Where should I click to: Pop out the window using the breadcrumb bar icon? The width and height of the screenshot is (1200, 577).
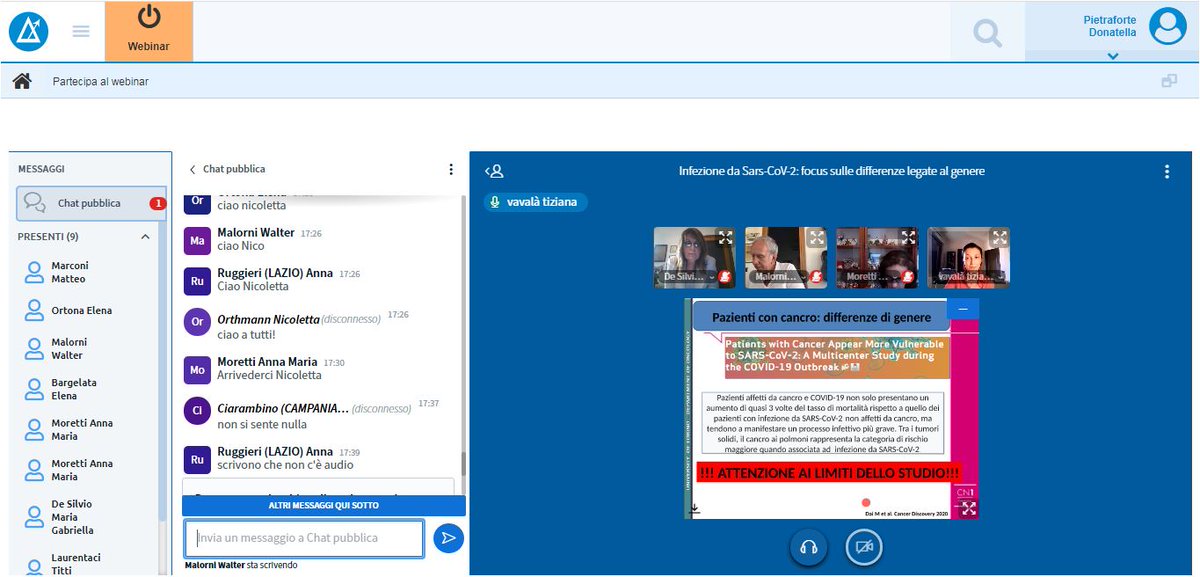click(1169, 81)
